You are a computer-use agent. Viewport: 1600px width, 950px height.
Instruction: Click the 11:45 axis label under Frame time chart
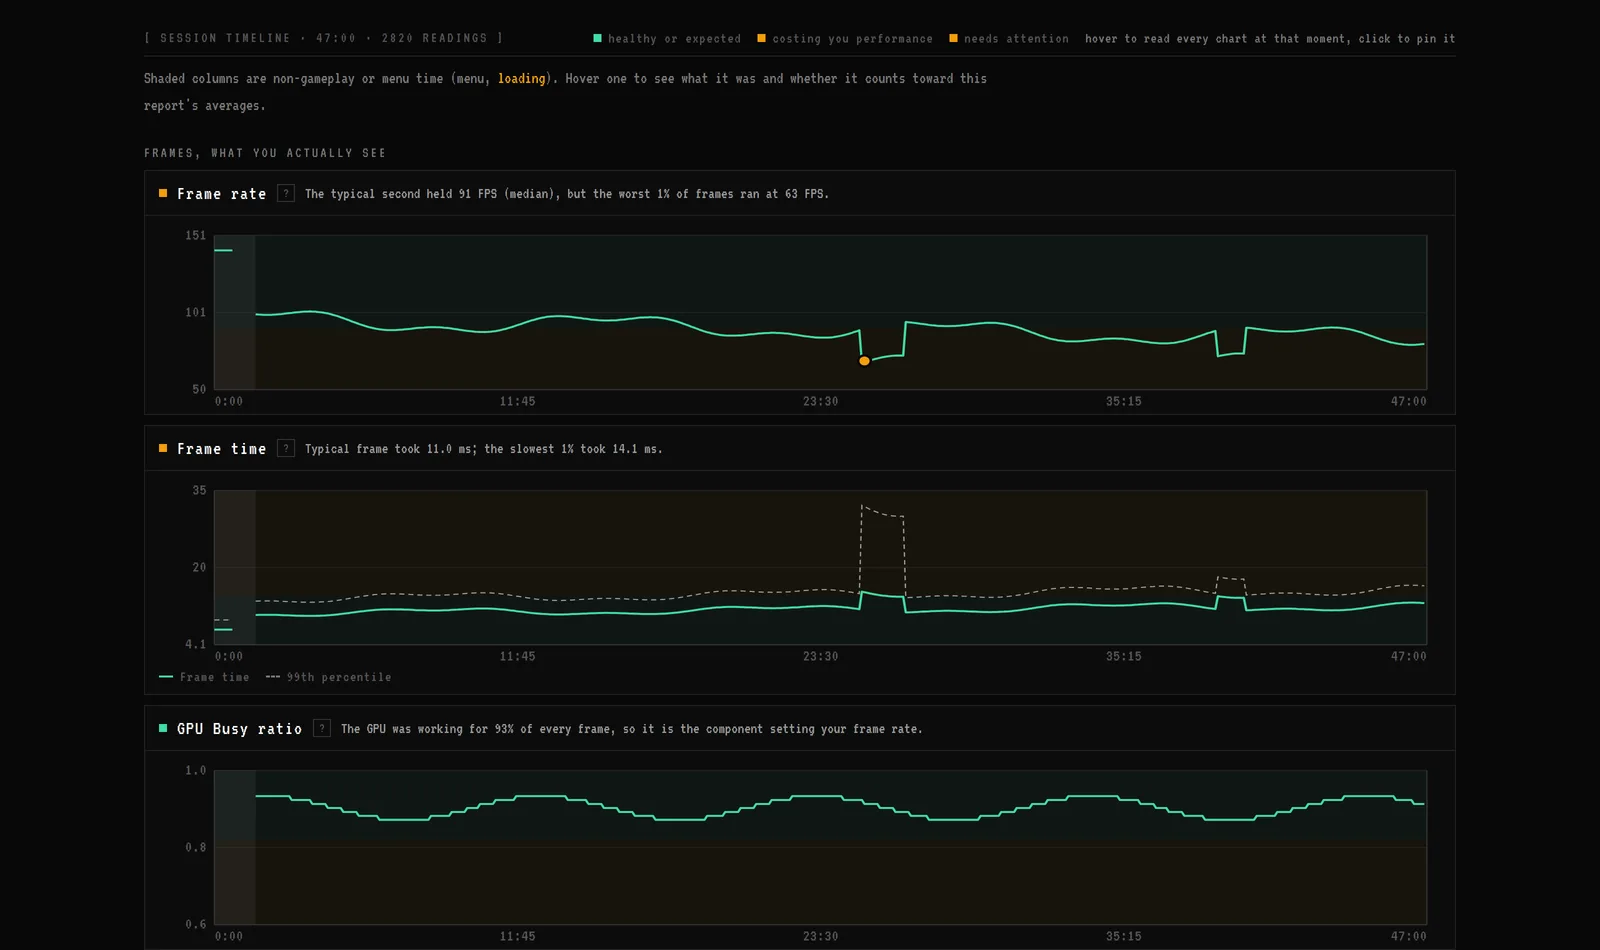pyautogui.click(x=517, y=656)
